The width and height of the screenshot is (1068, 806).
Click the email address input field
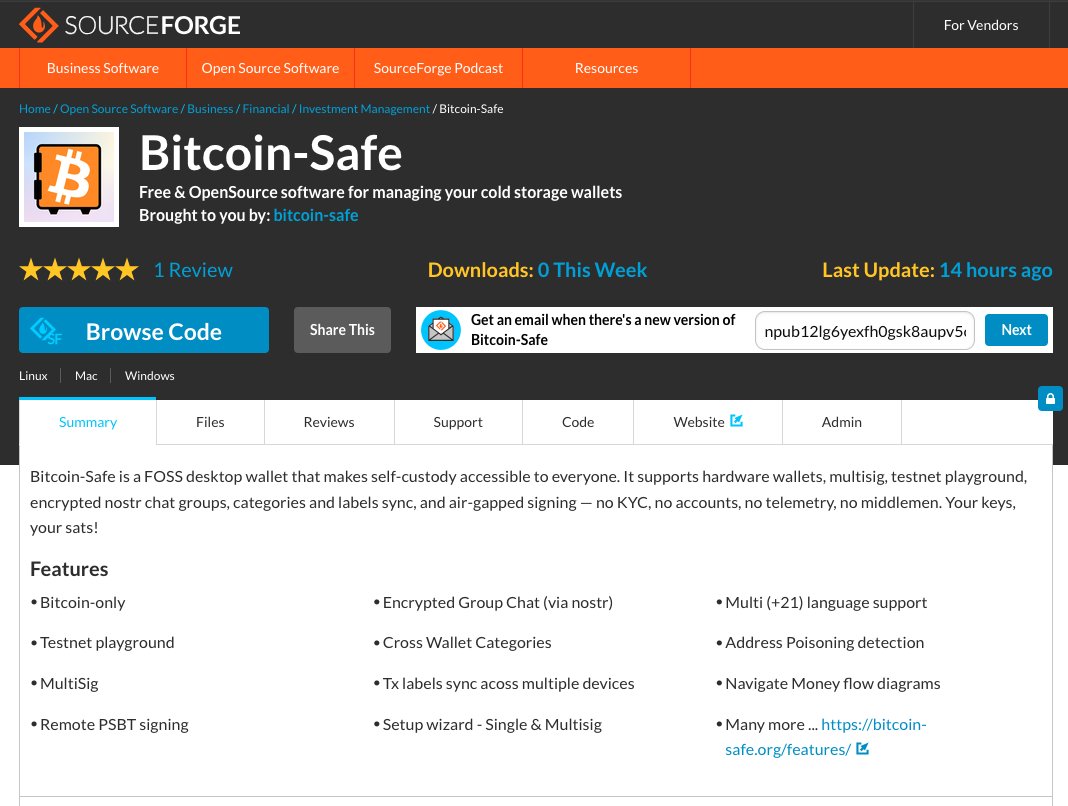(x=865, y=331)
